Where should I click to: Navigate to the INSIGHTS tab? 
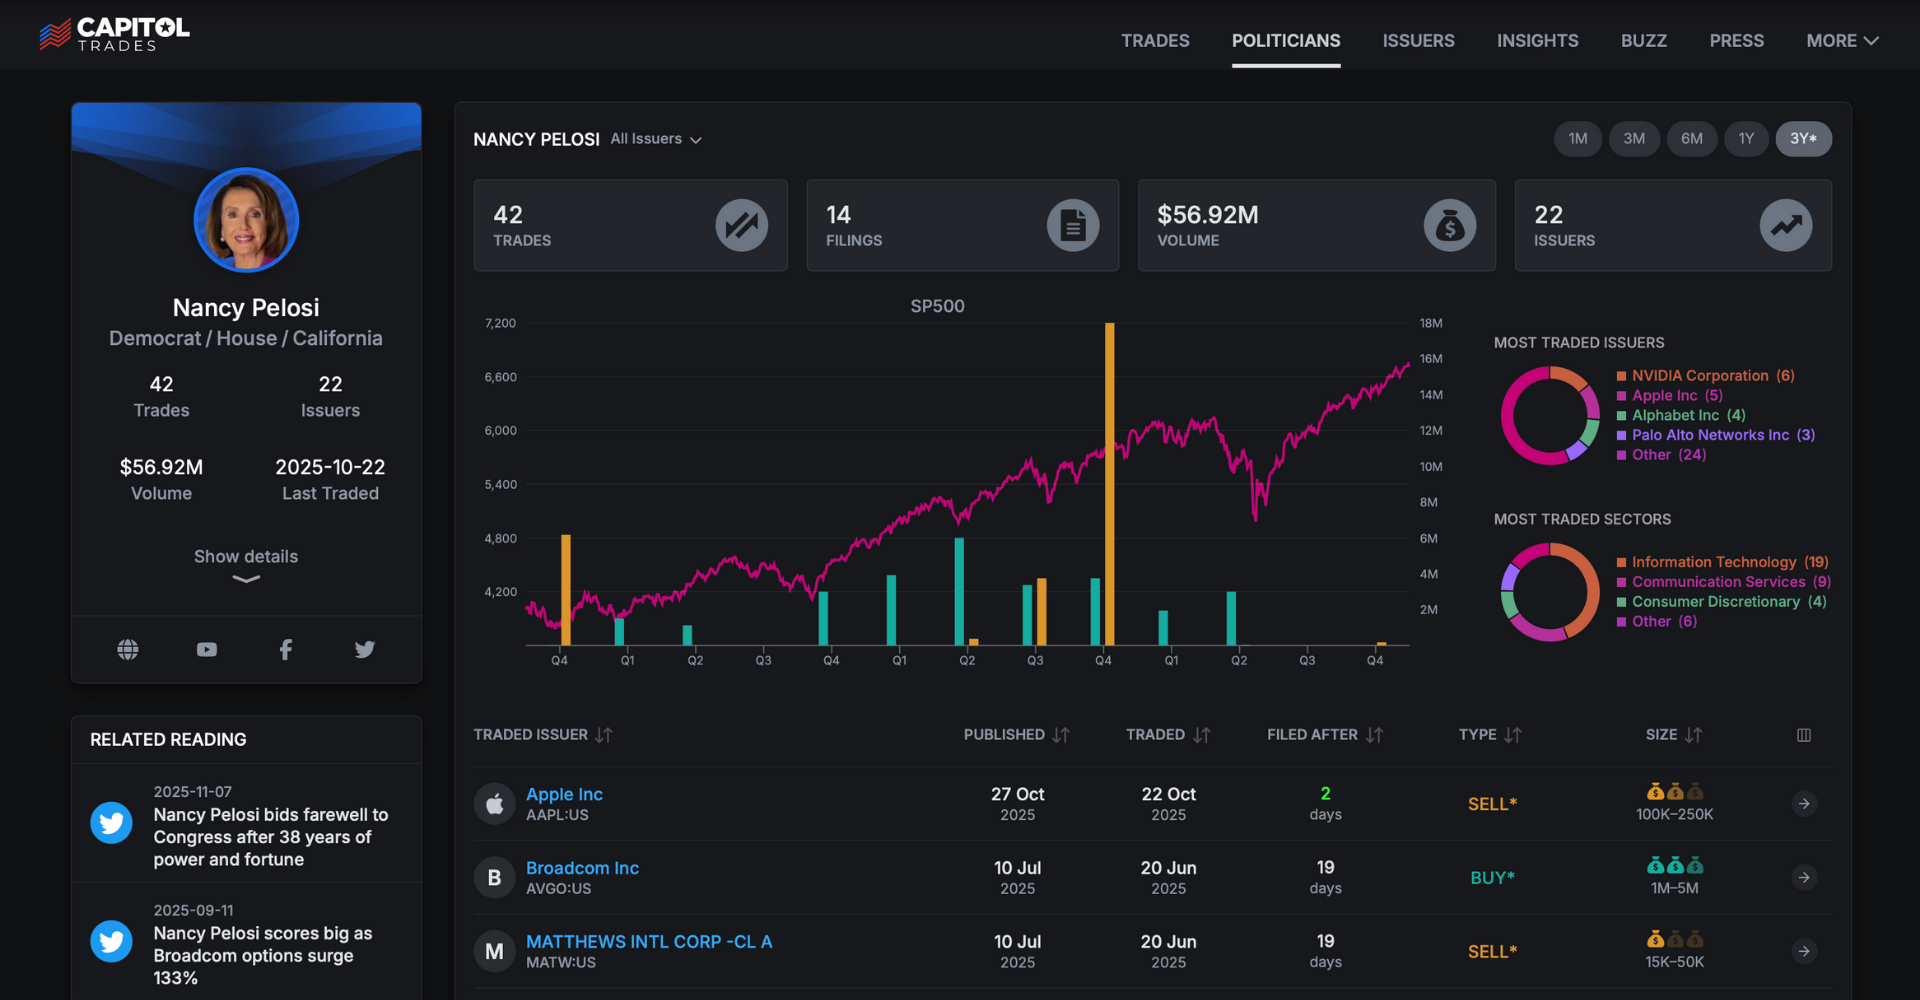[x=1537, y=41]
